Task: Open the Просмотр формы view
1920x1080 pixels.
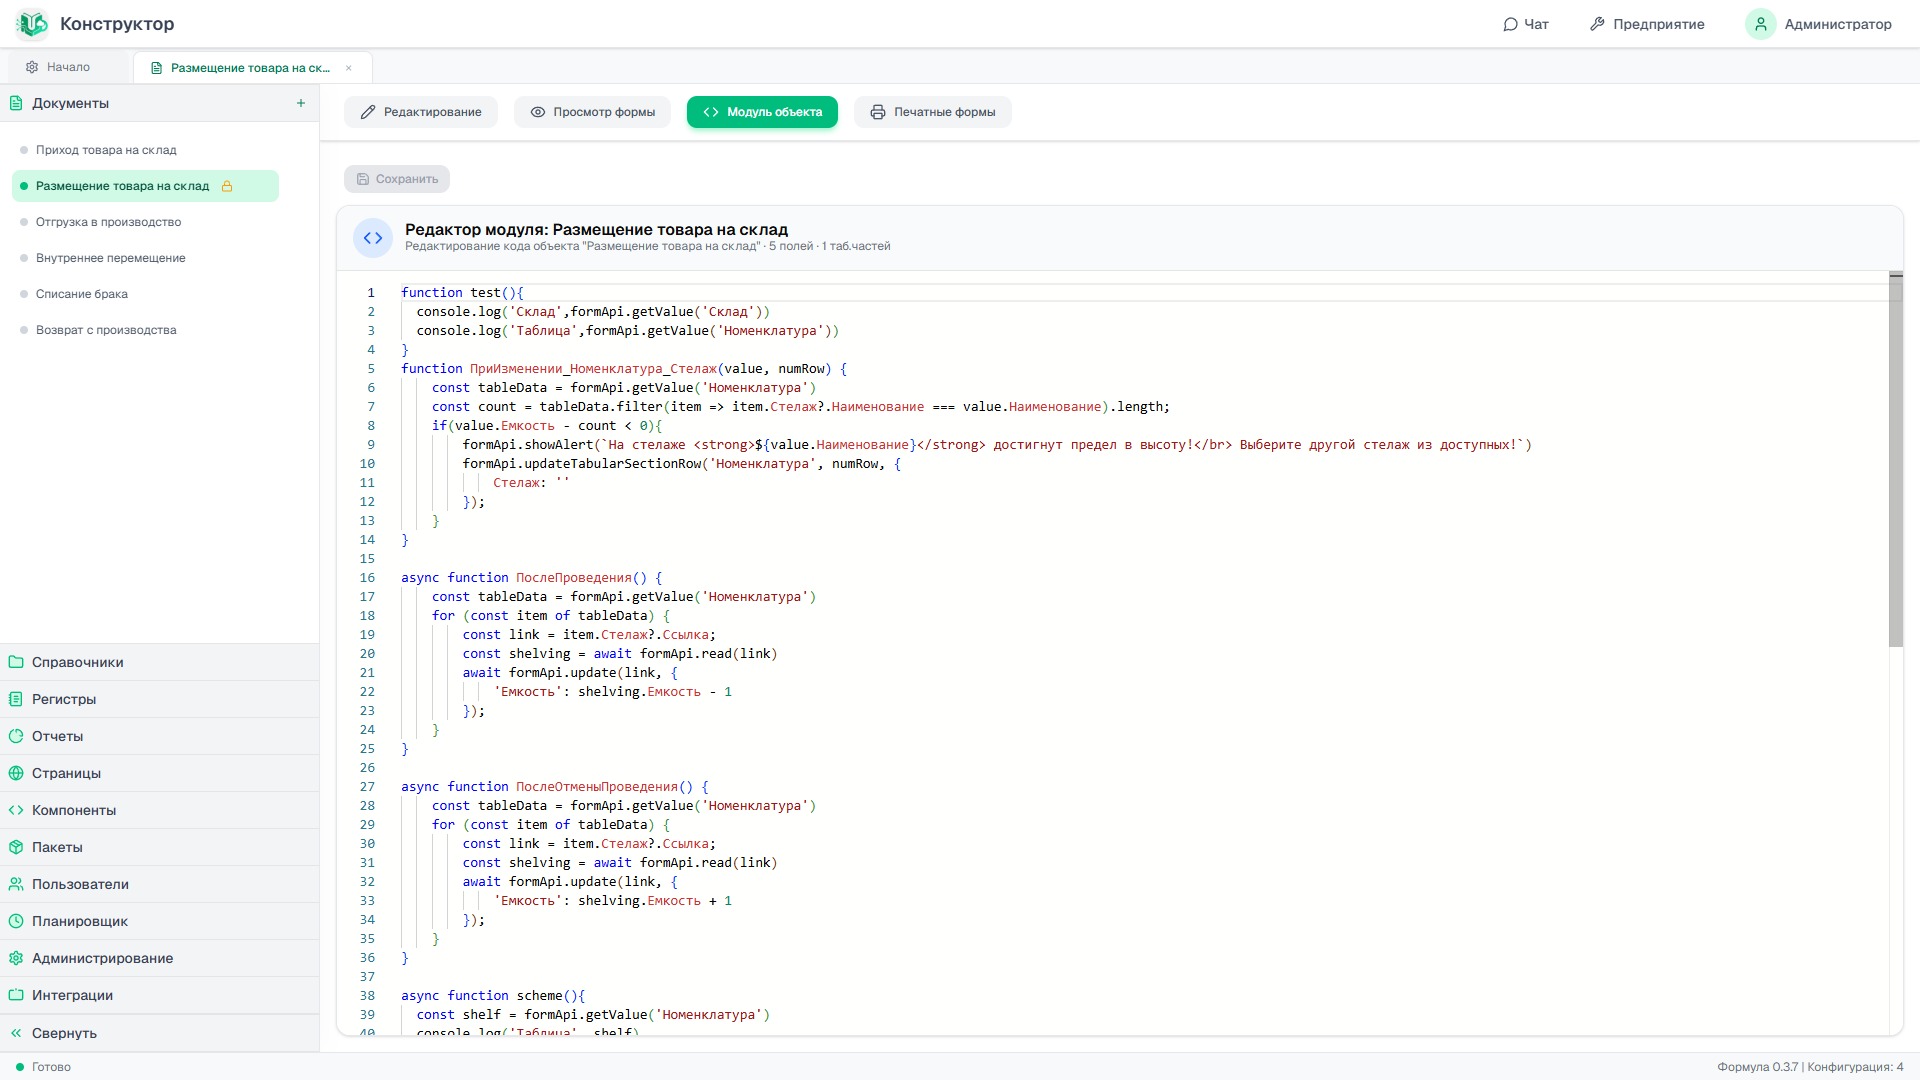Action: click(593, 112)
